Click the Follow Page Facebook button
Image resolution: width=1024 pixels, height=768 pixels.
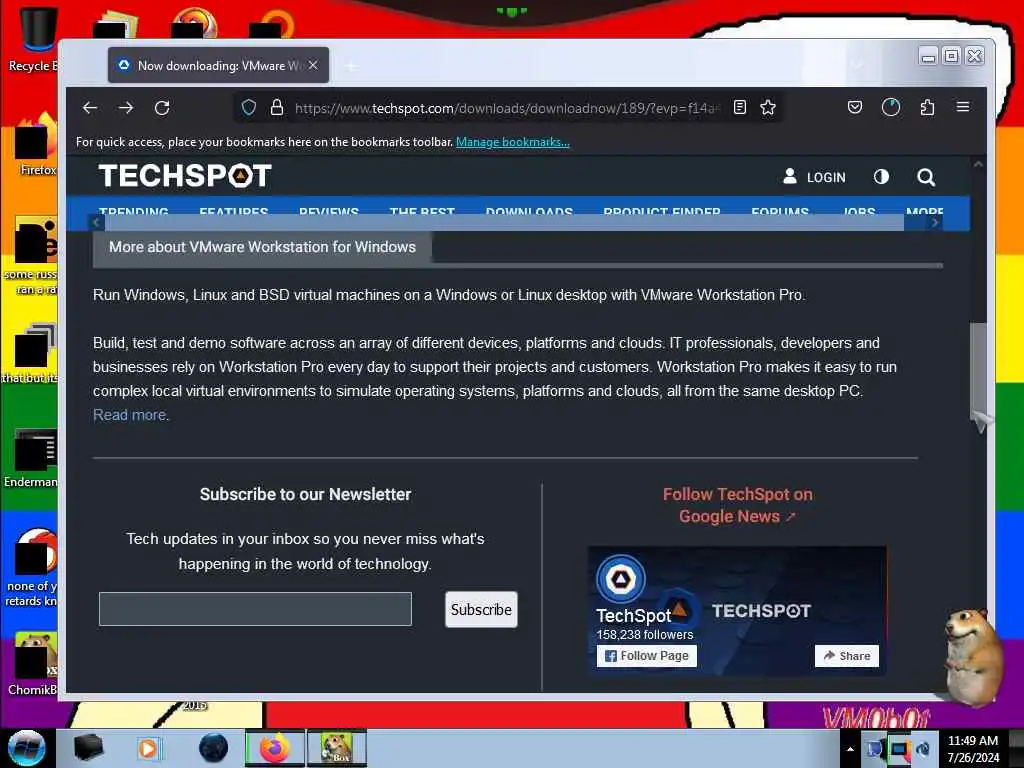647,656
